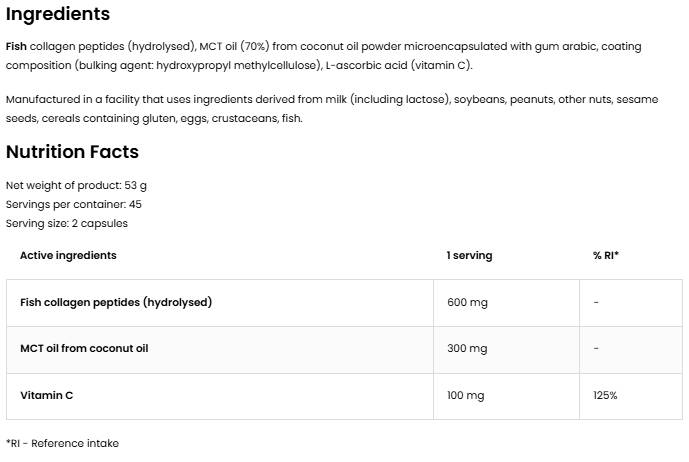Click the Nutrition Facts heading
This screenshot has width=689, height=462.
(x=72, y=152)
